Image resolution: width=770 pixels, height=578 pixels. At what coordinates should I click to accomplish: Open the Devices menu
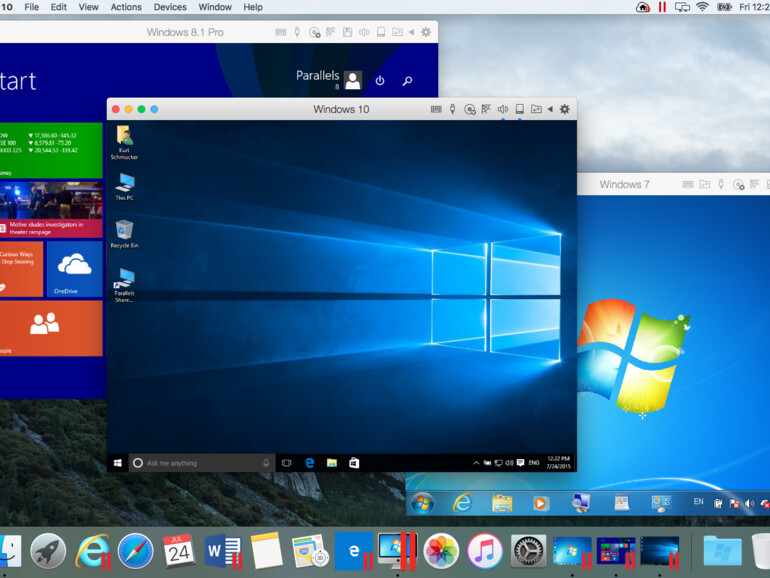(170, 7)
